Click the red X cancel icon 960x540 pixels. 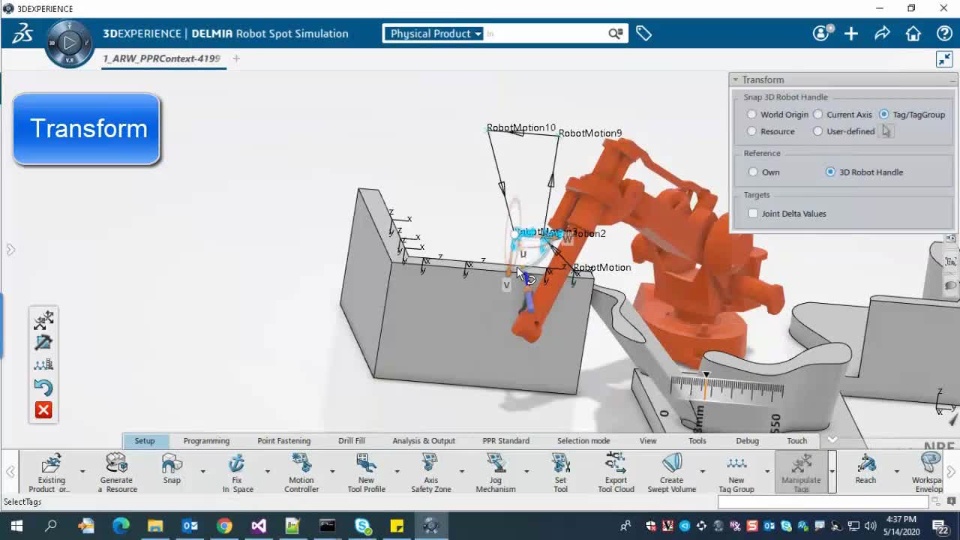coord(43,410)
